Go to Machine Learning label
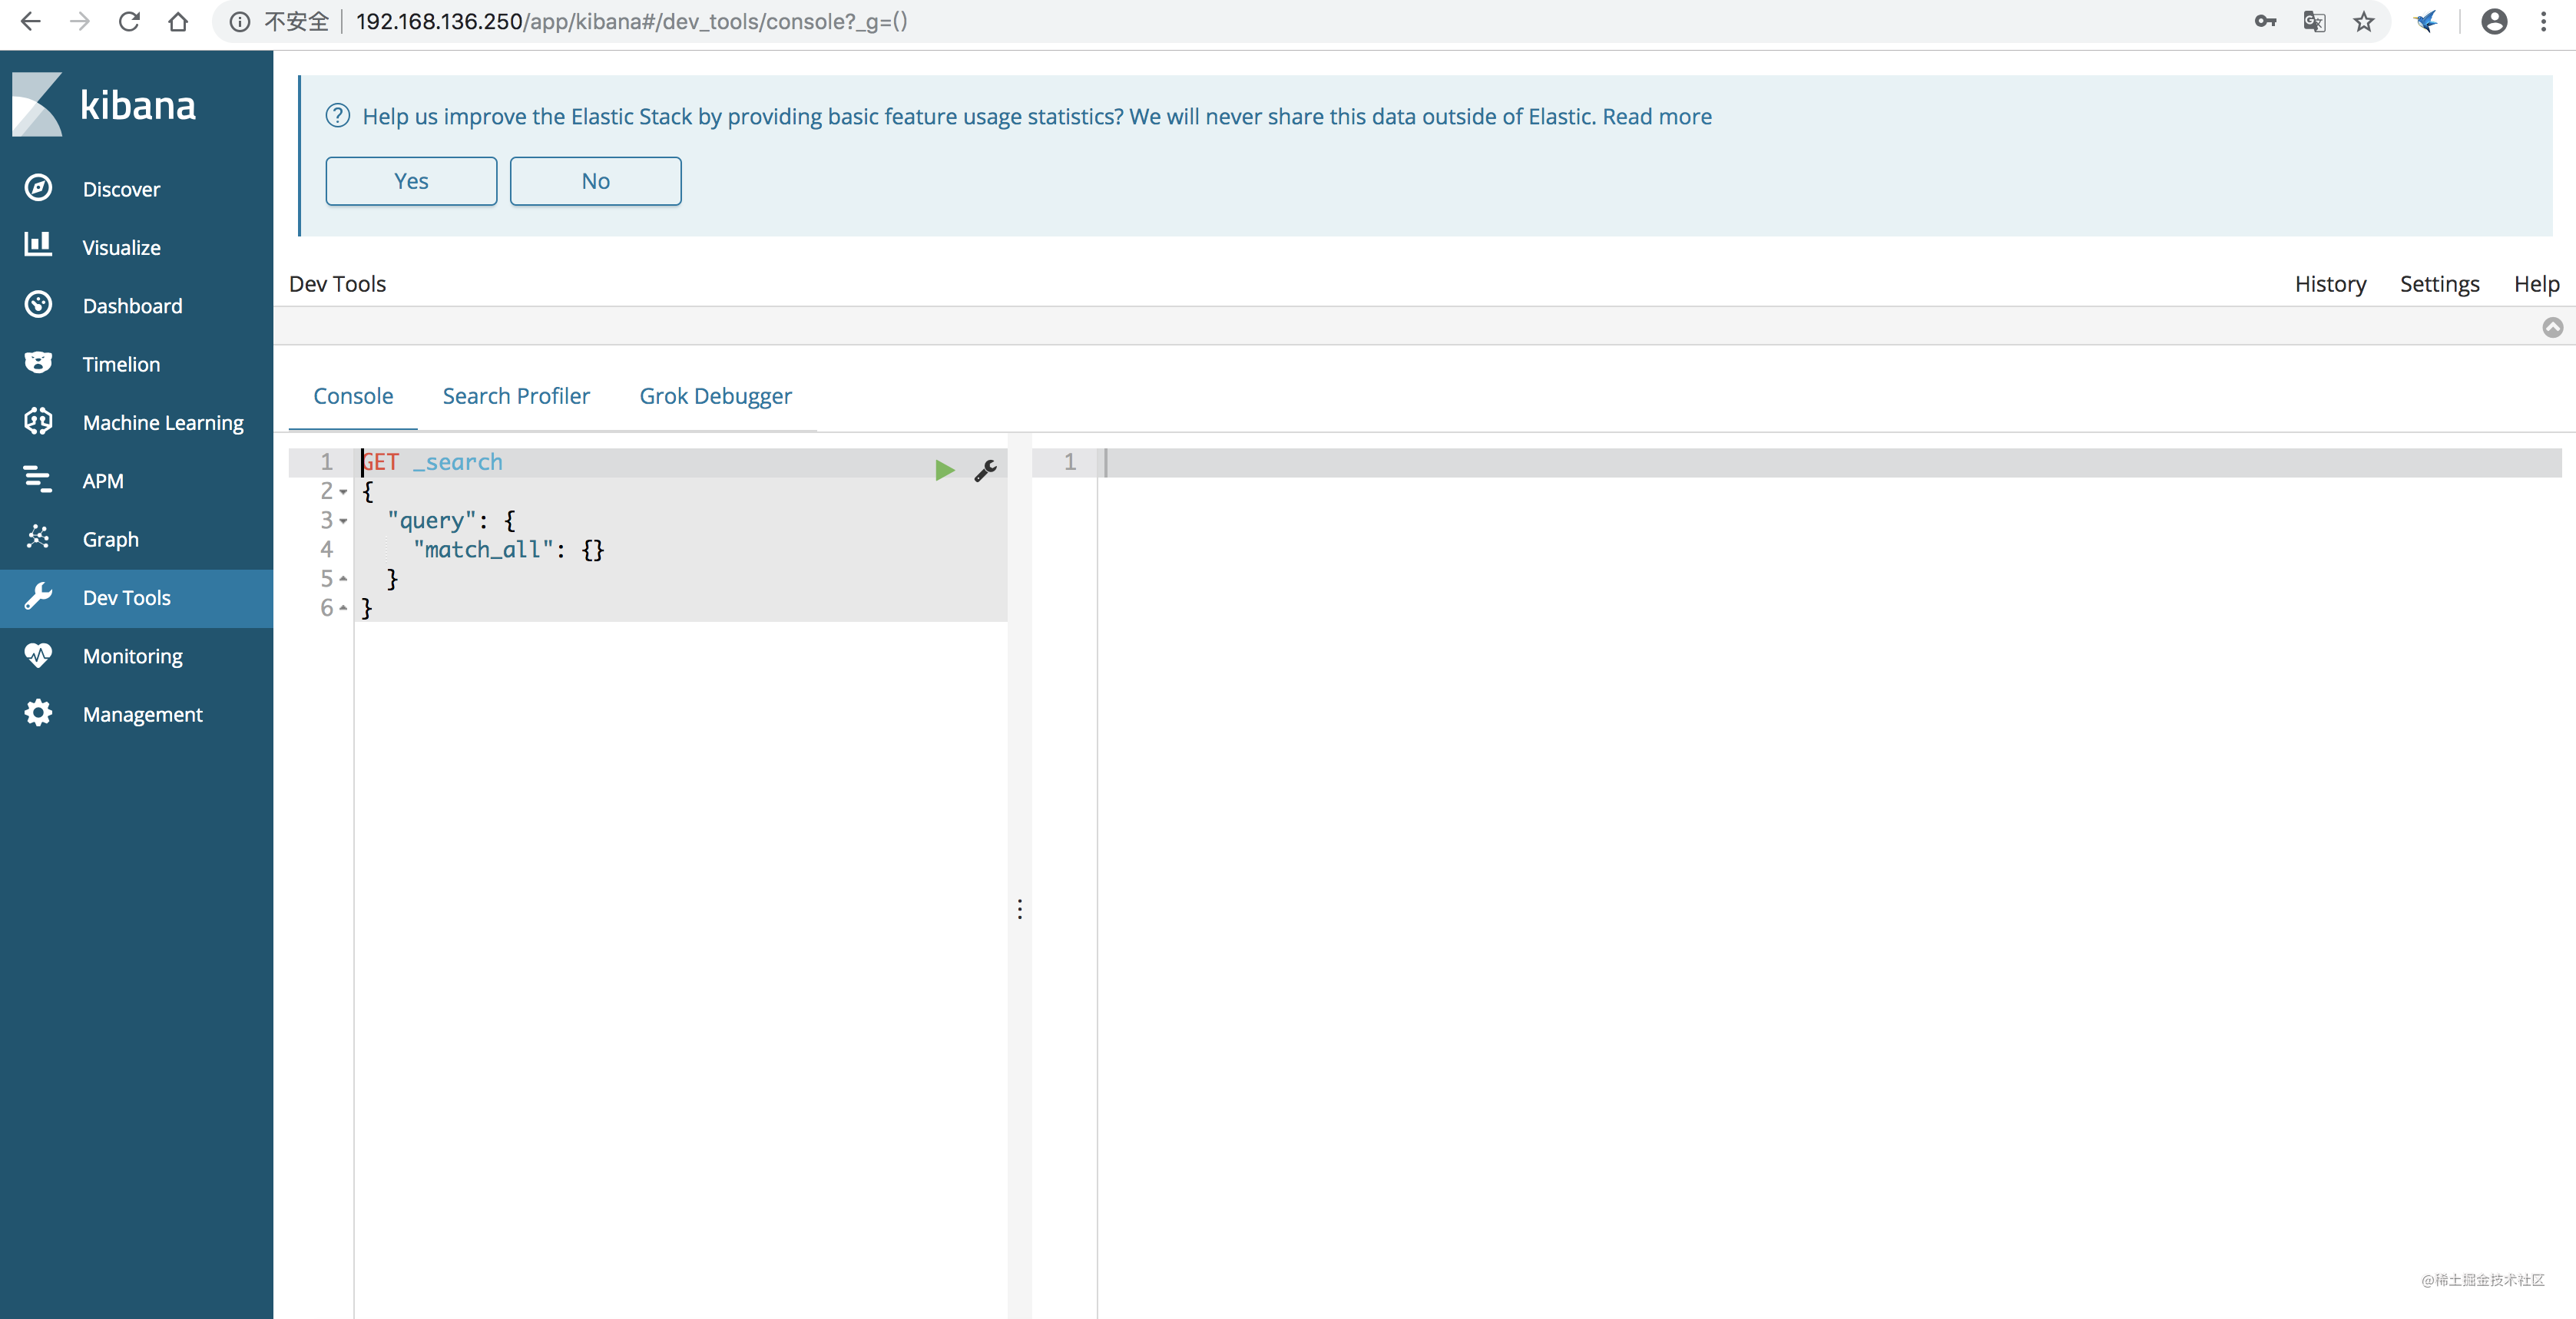The image size is (2576, 1319). (x=163, y=422)
